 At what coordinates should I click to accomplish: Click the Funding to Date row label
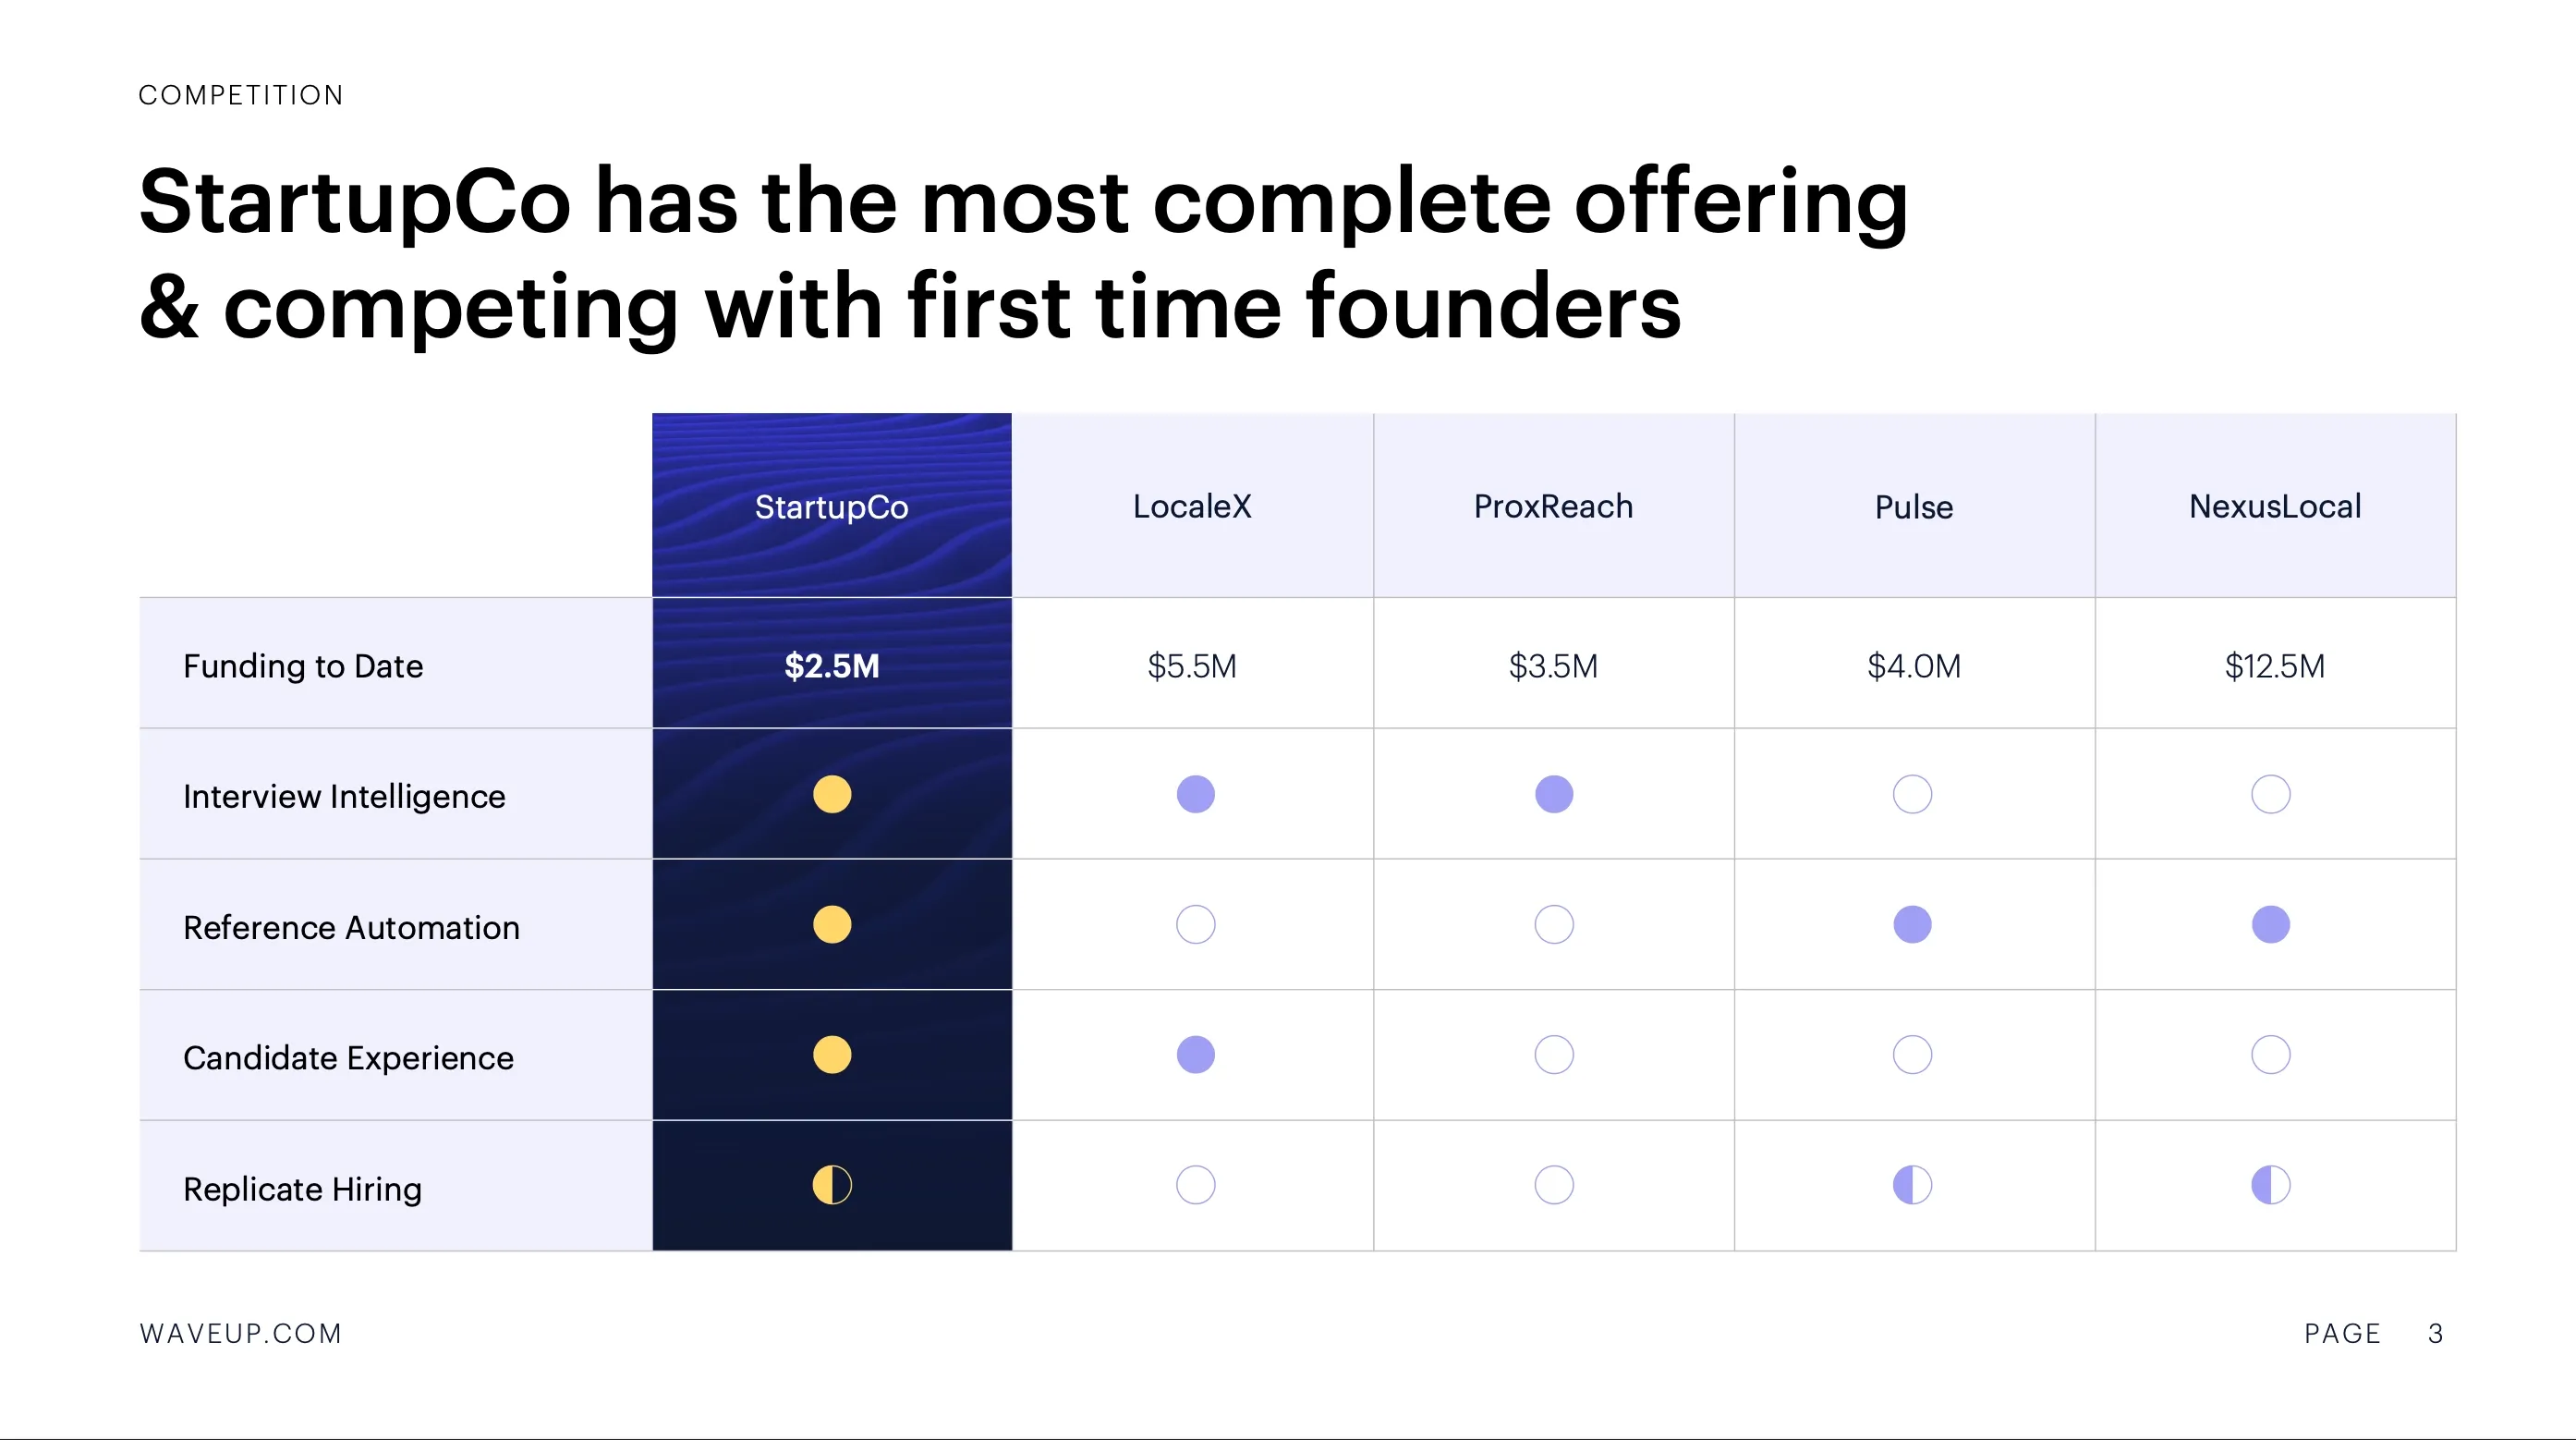click(x=303, y=666)
